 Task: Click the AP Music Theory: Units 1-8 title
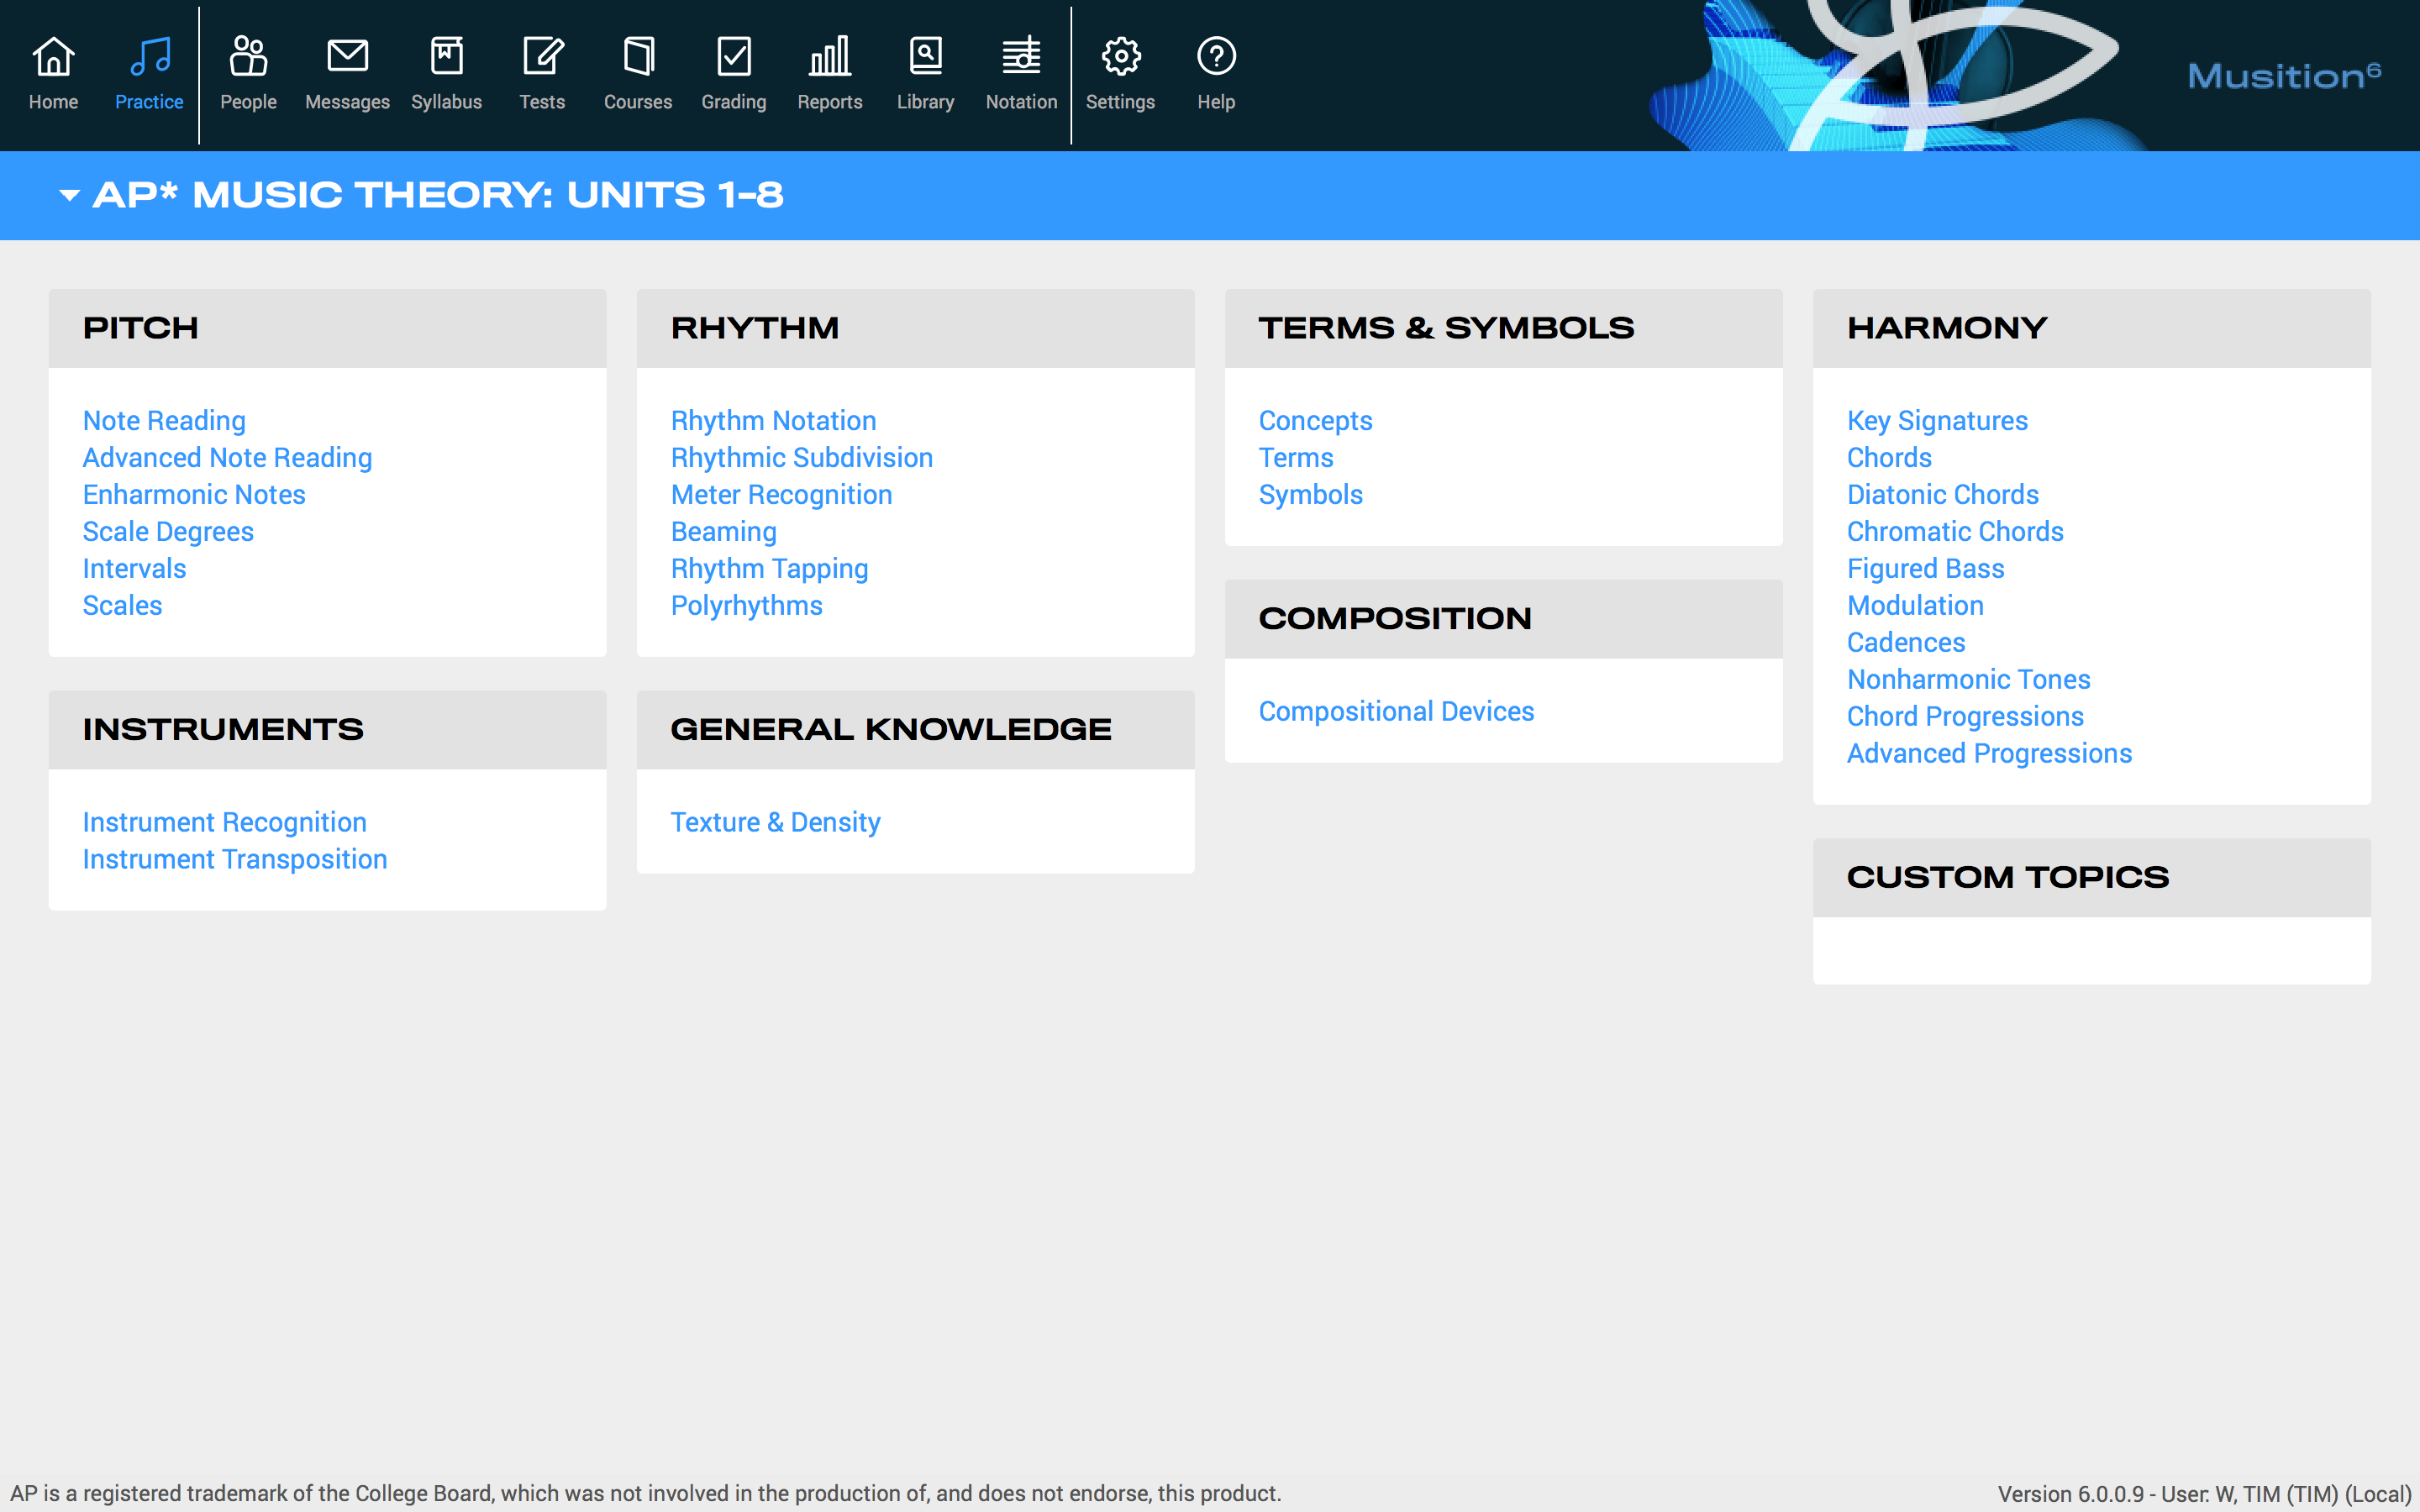click(438, 196)
